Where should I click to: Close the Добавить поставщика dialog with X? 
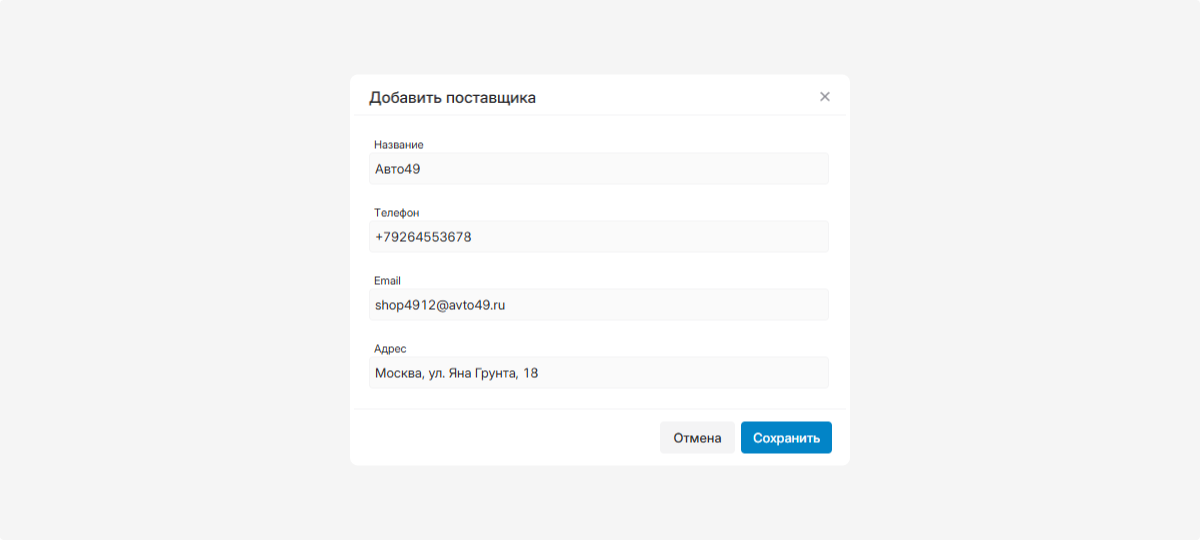point(825,97)
